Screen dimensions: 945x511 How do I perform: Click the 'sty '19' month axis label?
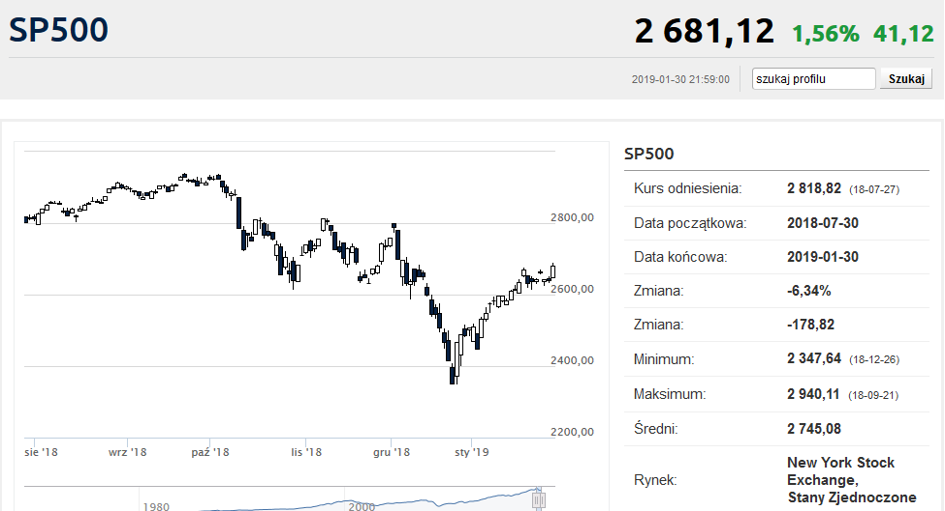pyautogui.click(x=471, y=452)
